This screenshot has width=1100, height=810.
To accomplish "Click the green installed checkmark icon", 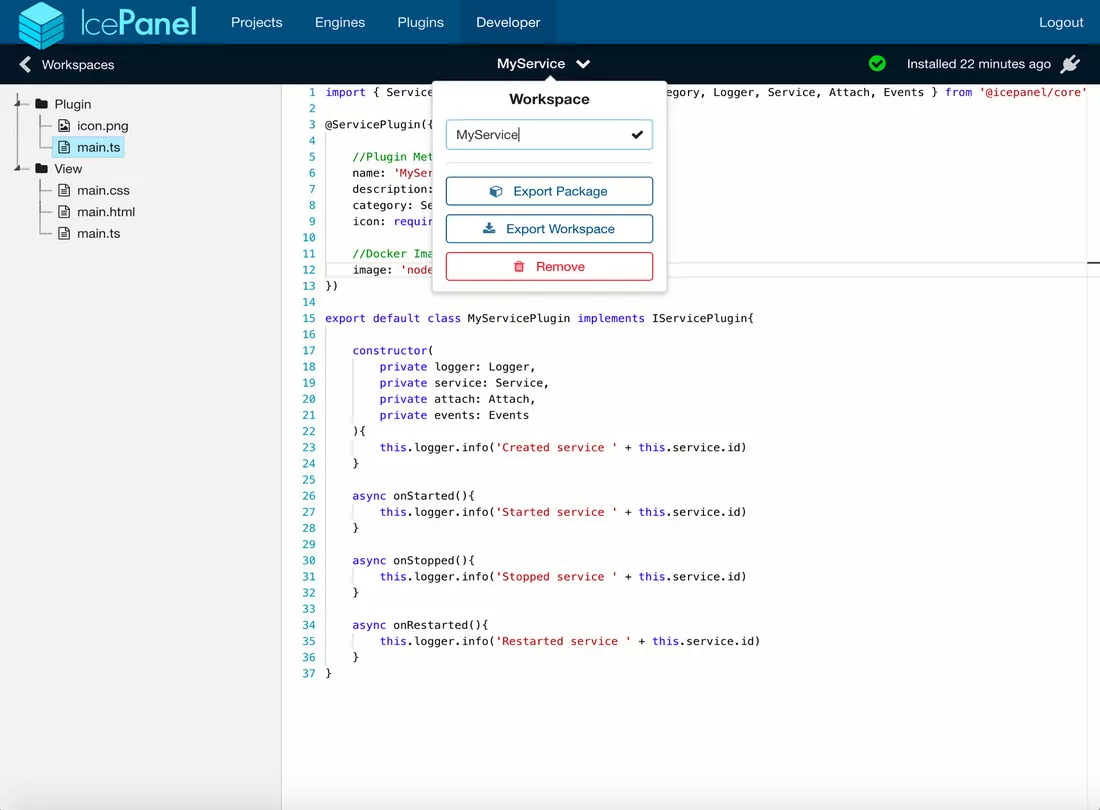I will 877,62.
